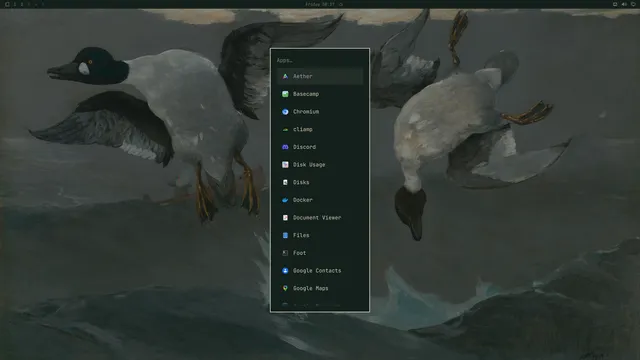This screenshot has width=640, height=360.
Task: Open the volume speaker icon in top bar
Action: (624, 4)
